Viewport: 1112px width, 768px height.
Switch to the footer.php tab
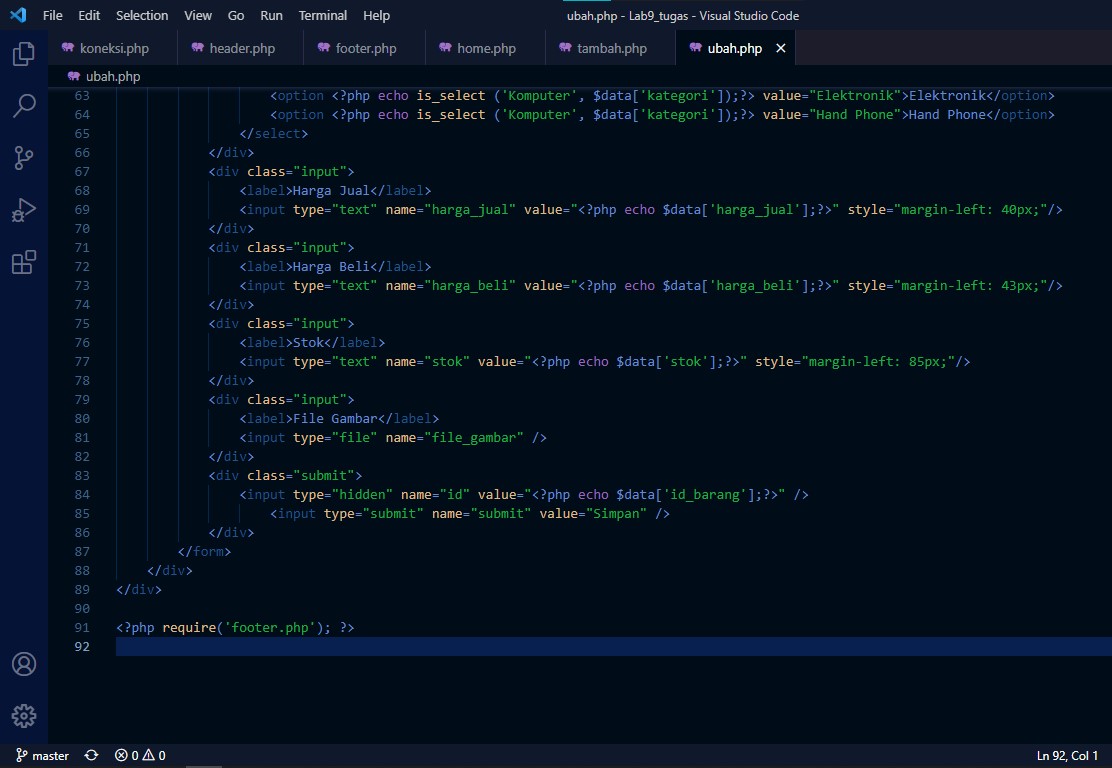coord(364,48)
